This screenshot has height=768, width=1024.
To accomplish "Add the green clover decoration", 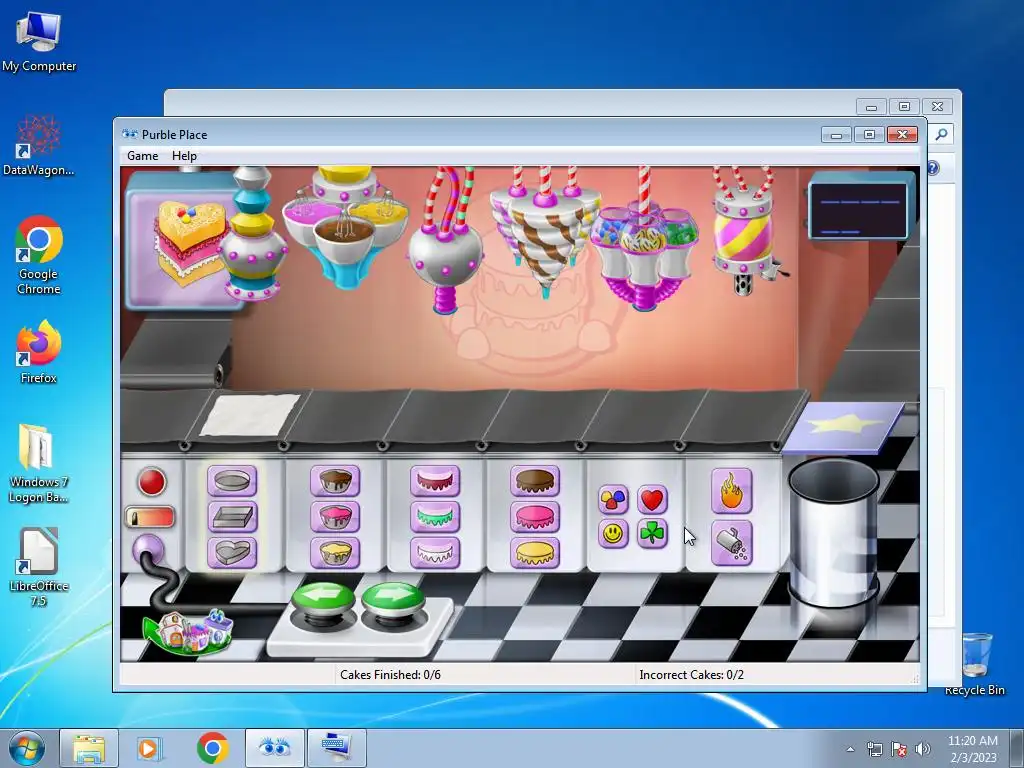I will [652, 534].
